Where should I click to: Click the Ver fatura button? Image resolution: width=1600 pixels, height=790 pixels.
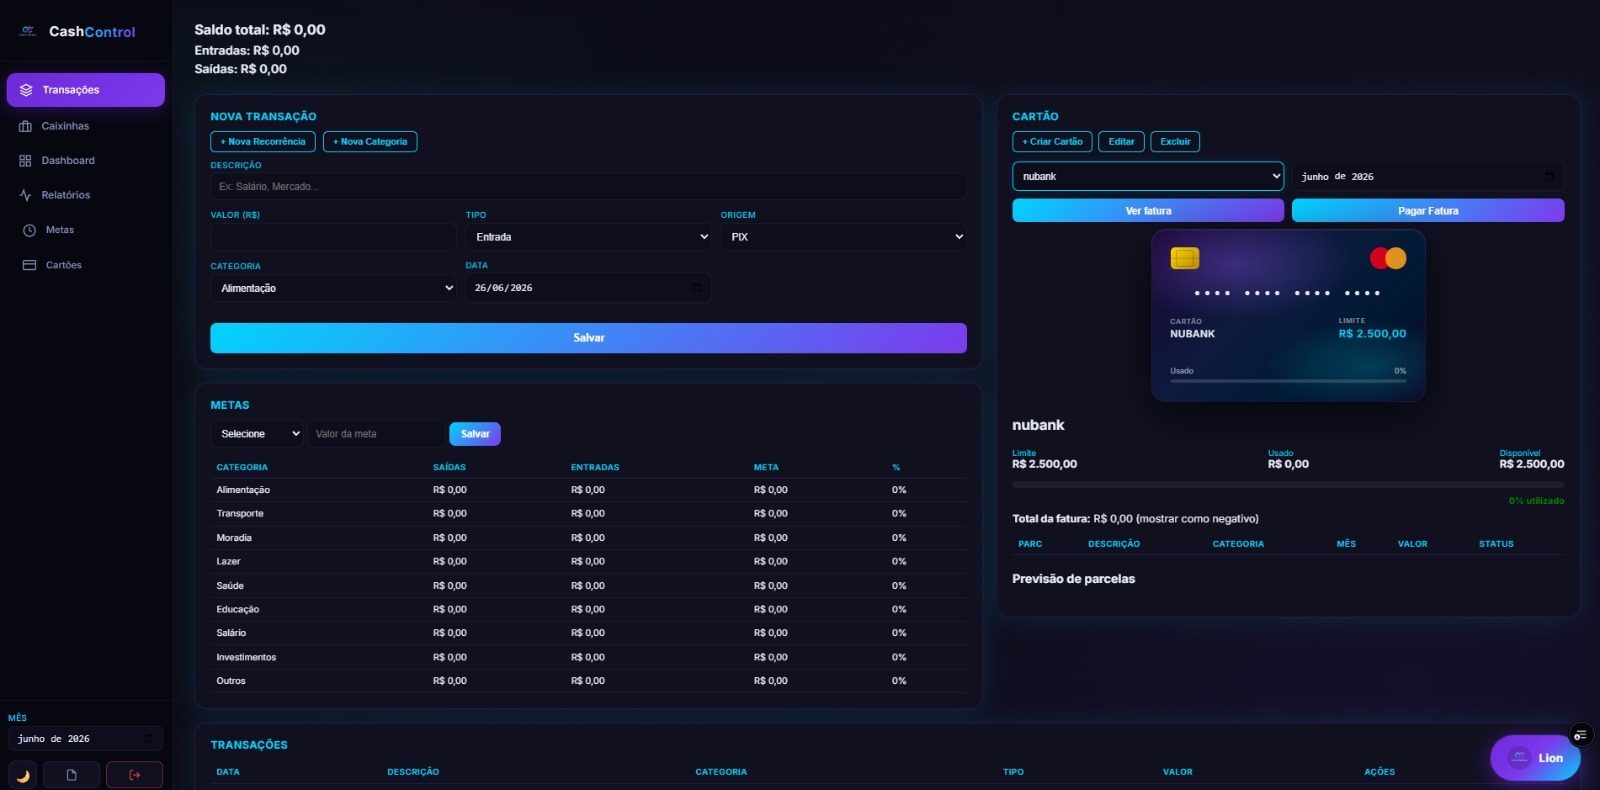point(1148,211)
